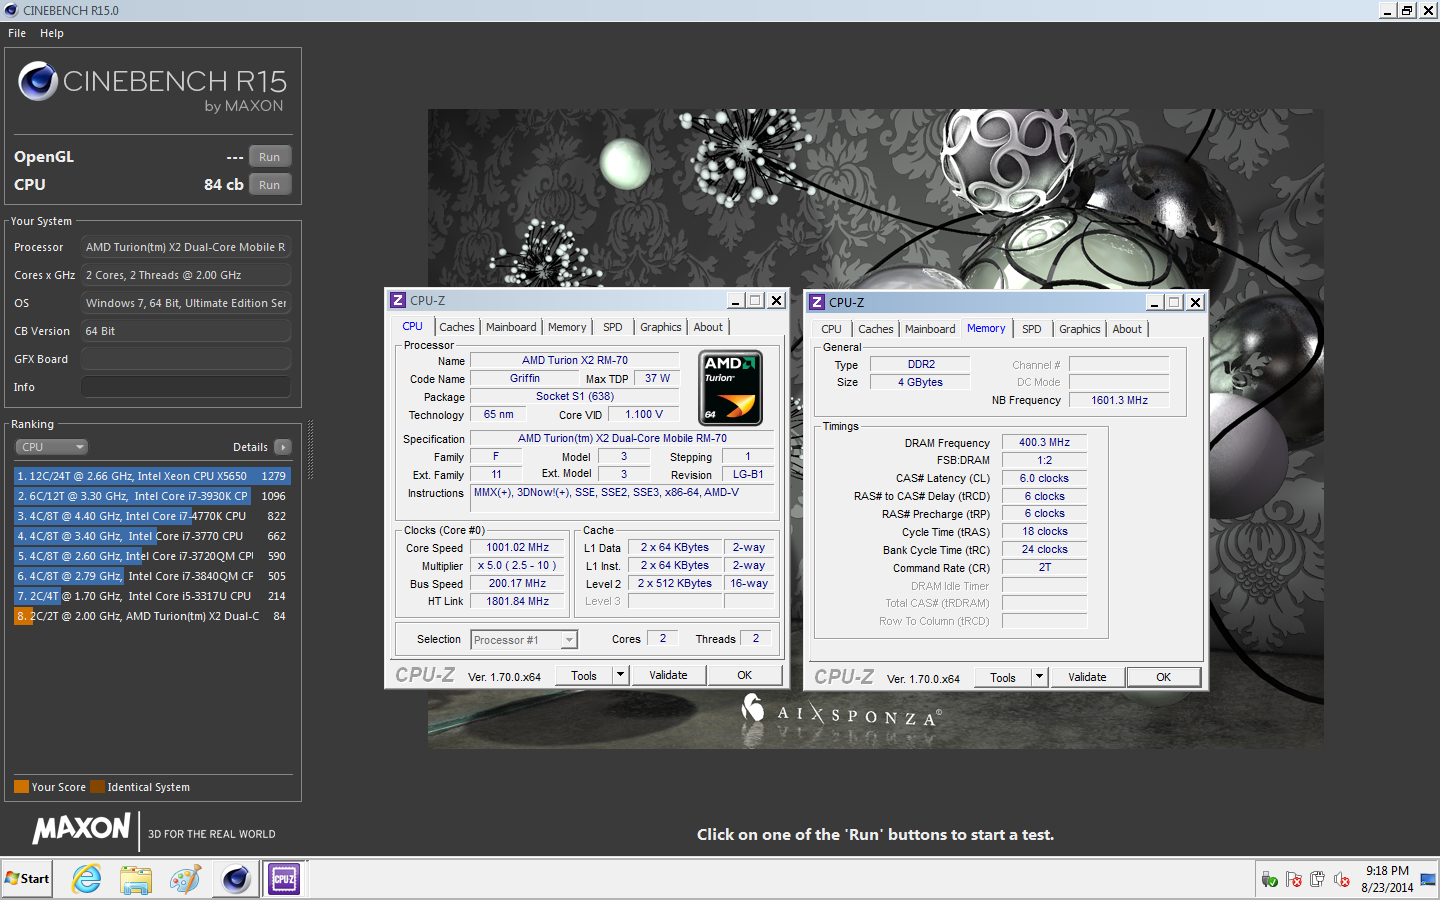Viewport: 1440px width, 900px height.
Task: Switch to Mainboard tab in left CPU-Z
Action: tap(511, 327)
